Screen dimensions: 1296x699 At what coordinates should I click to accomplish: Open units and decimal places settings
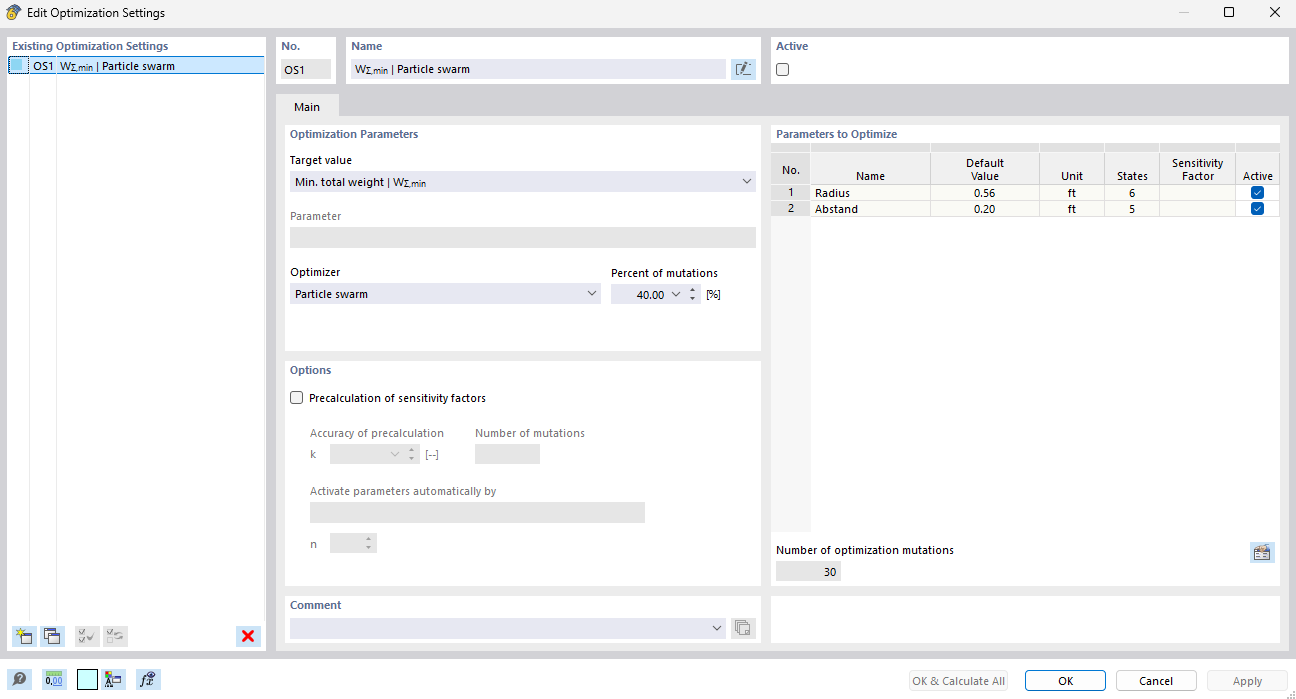(x=52, y=679)
